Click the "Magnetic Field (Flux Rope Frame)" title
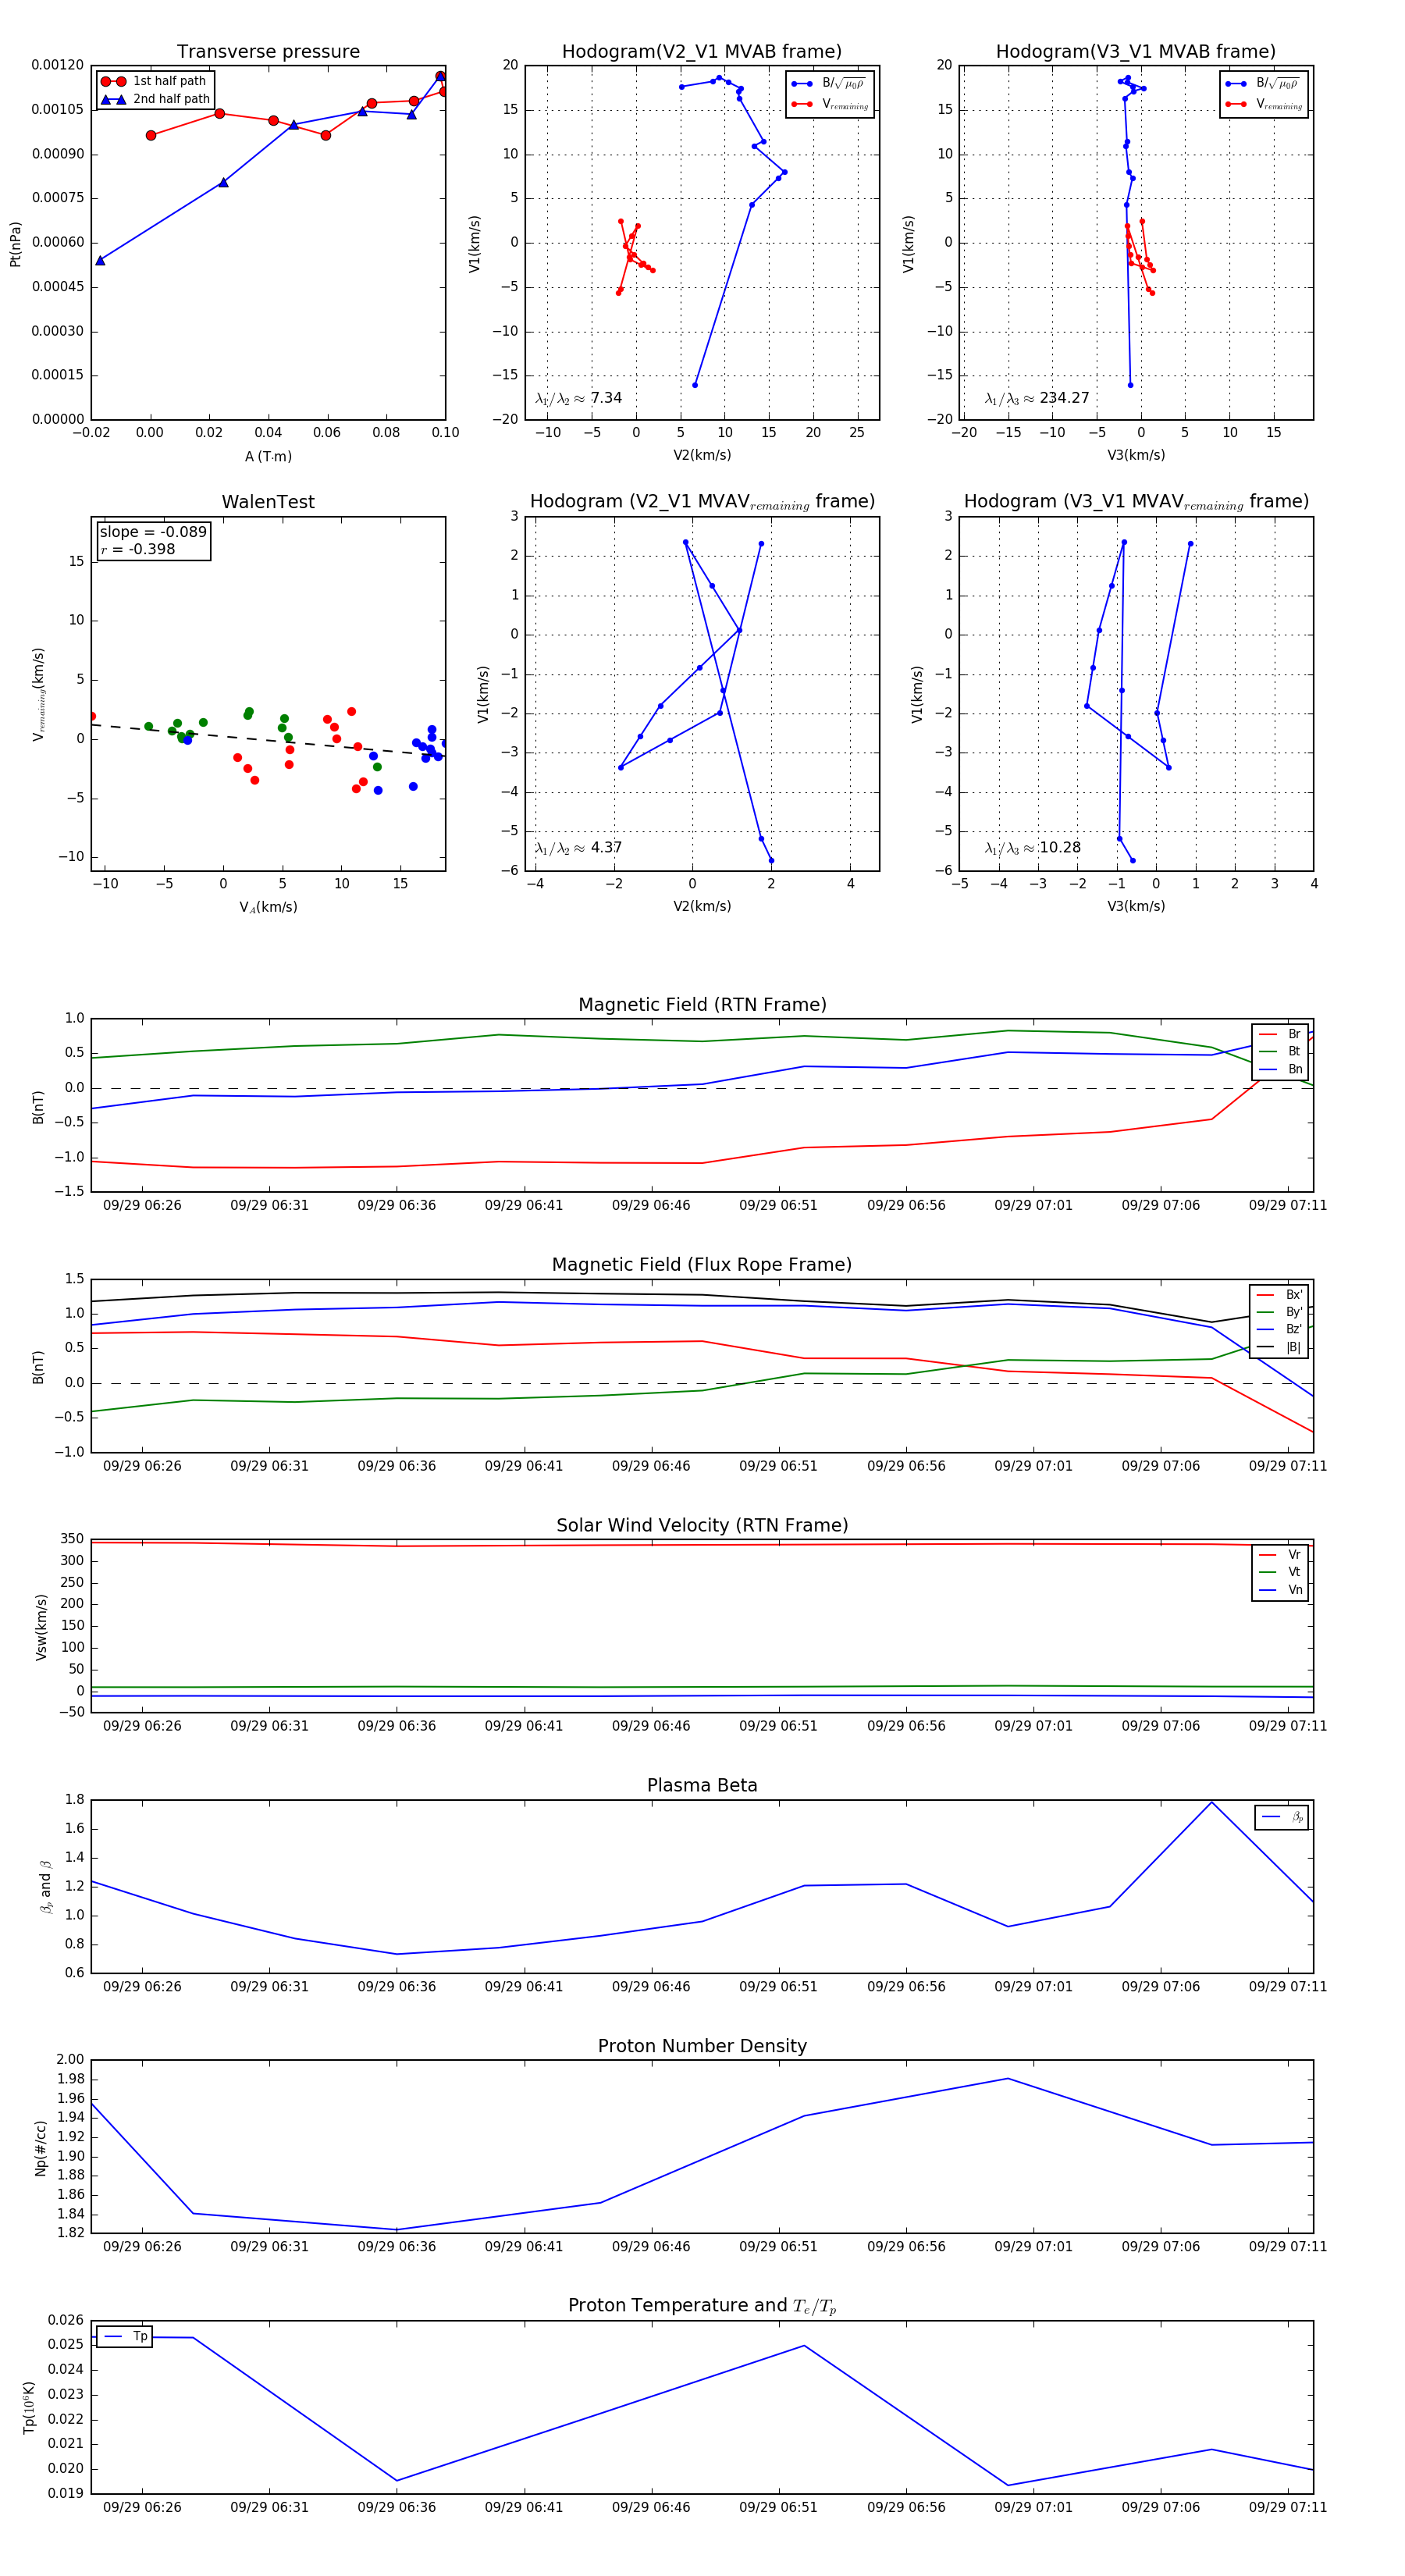 (x=702, y=1264)
